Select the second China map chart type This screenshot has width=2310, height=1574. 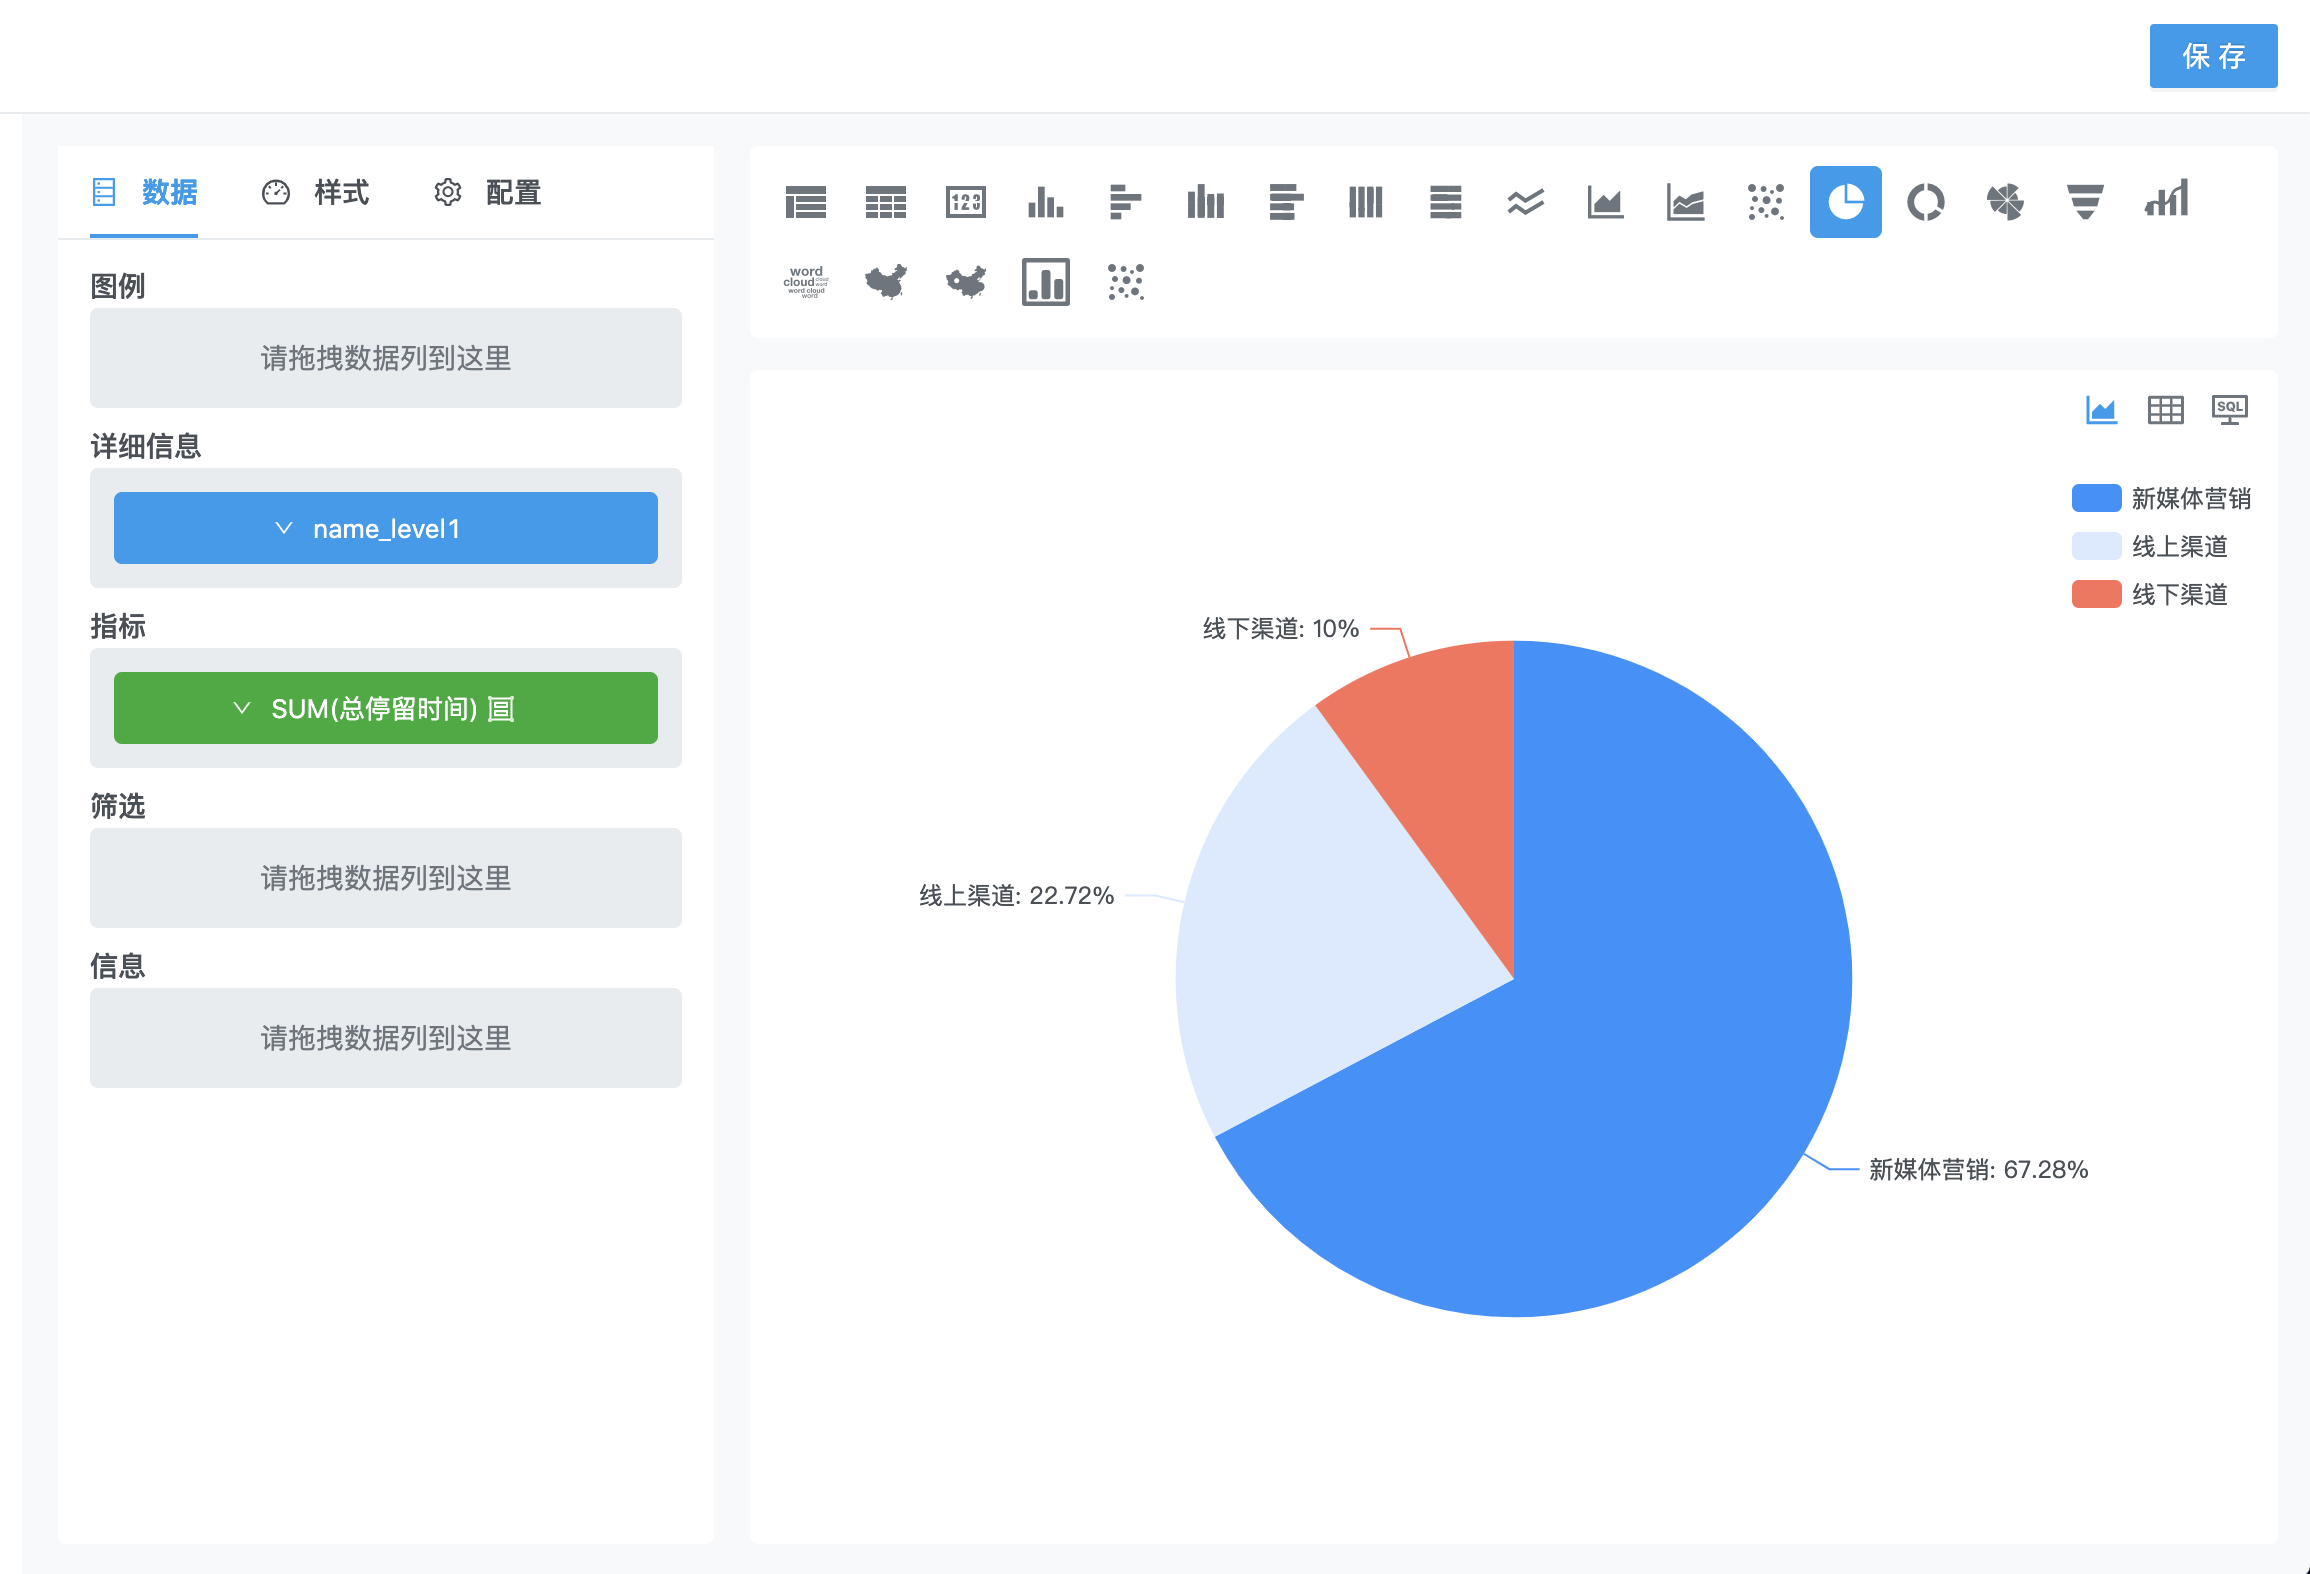click(965, 282)
